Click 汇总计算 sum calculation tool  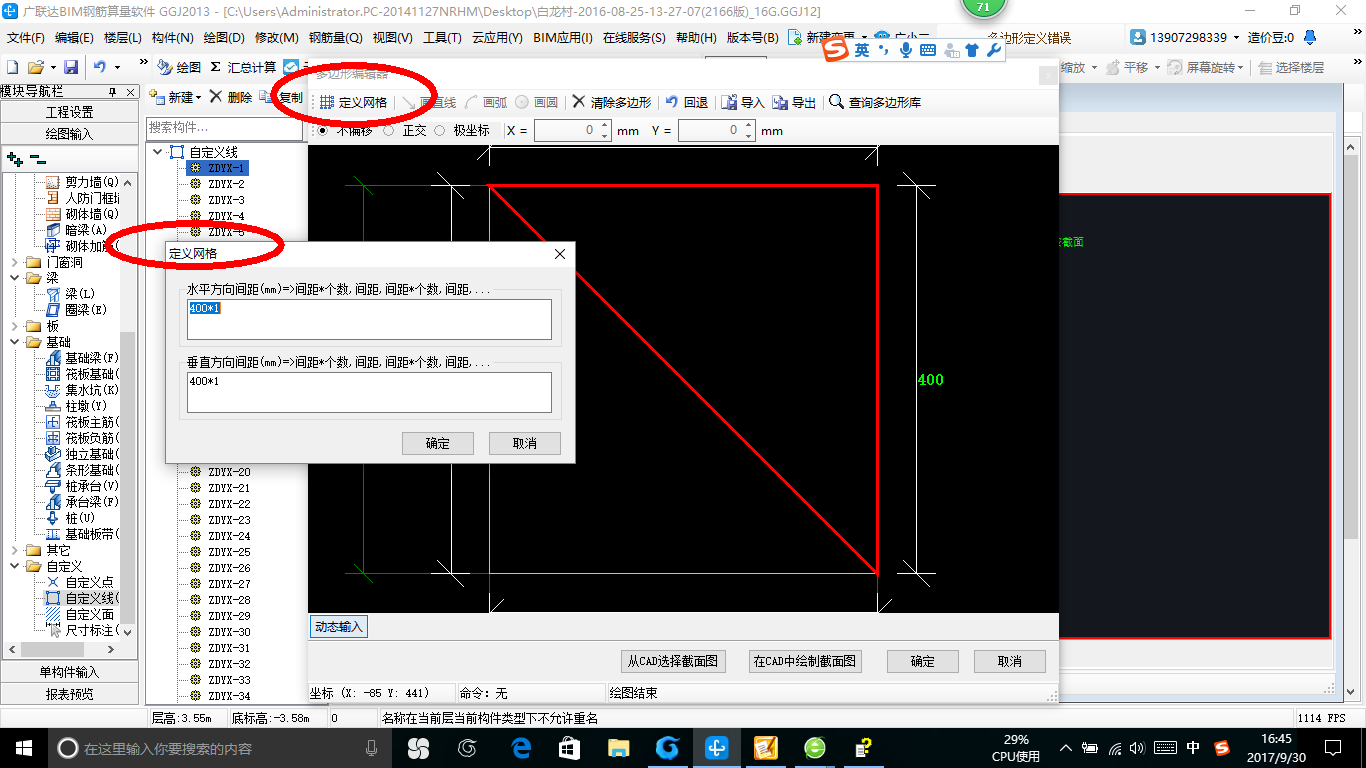click(x=243, y=67)
